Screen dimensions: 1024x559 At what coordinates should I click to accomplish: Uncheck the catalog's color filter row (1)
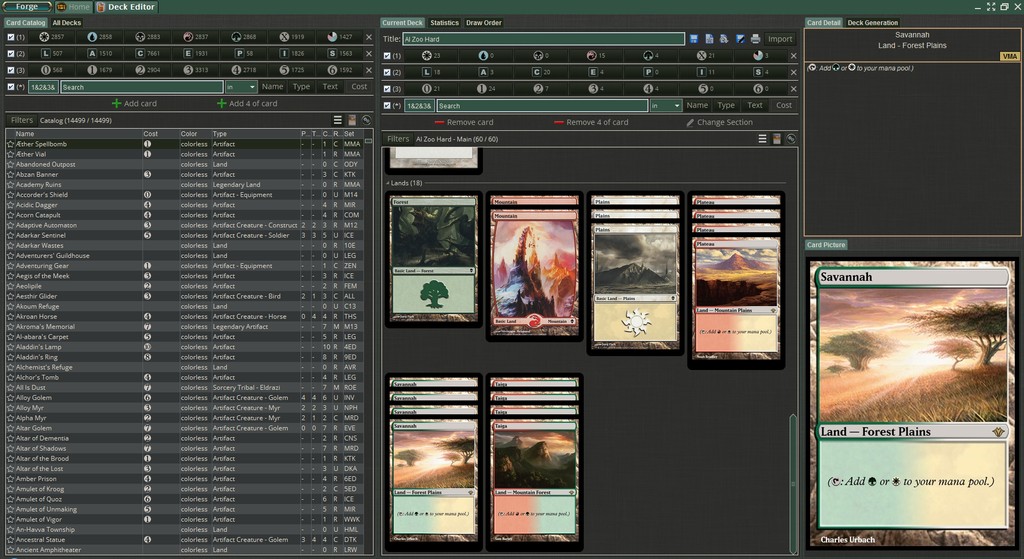coord(11,37)
